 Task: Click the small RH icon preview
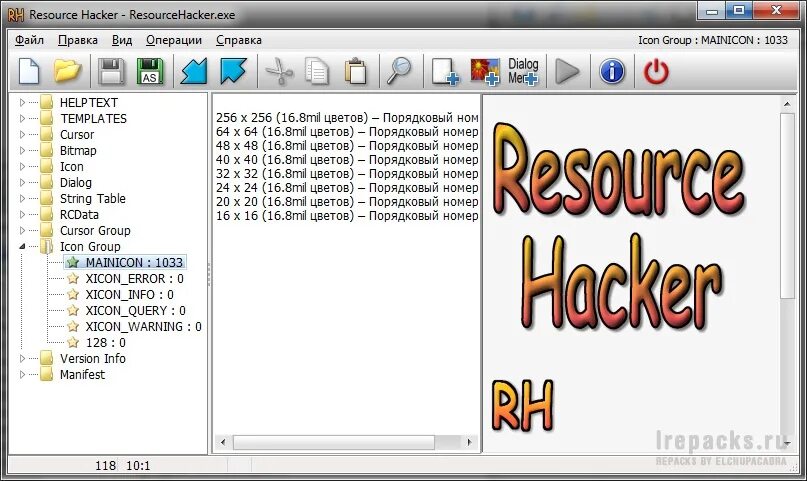click(522, 405)
